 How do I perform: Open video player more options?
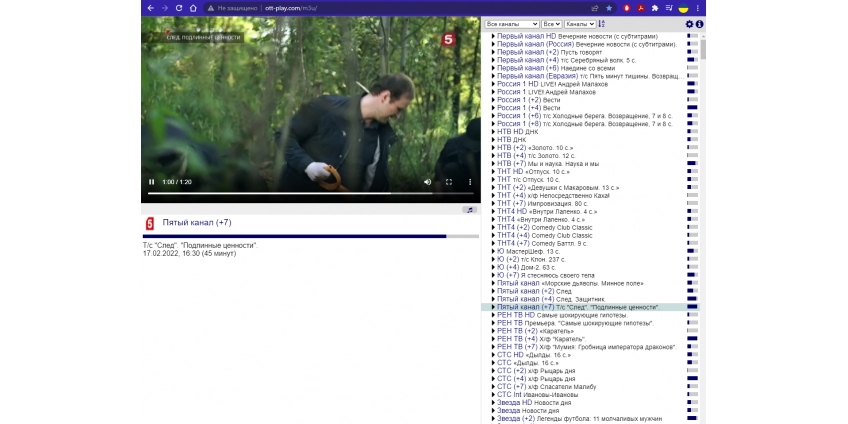(x=469, y=182)
